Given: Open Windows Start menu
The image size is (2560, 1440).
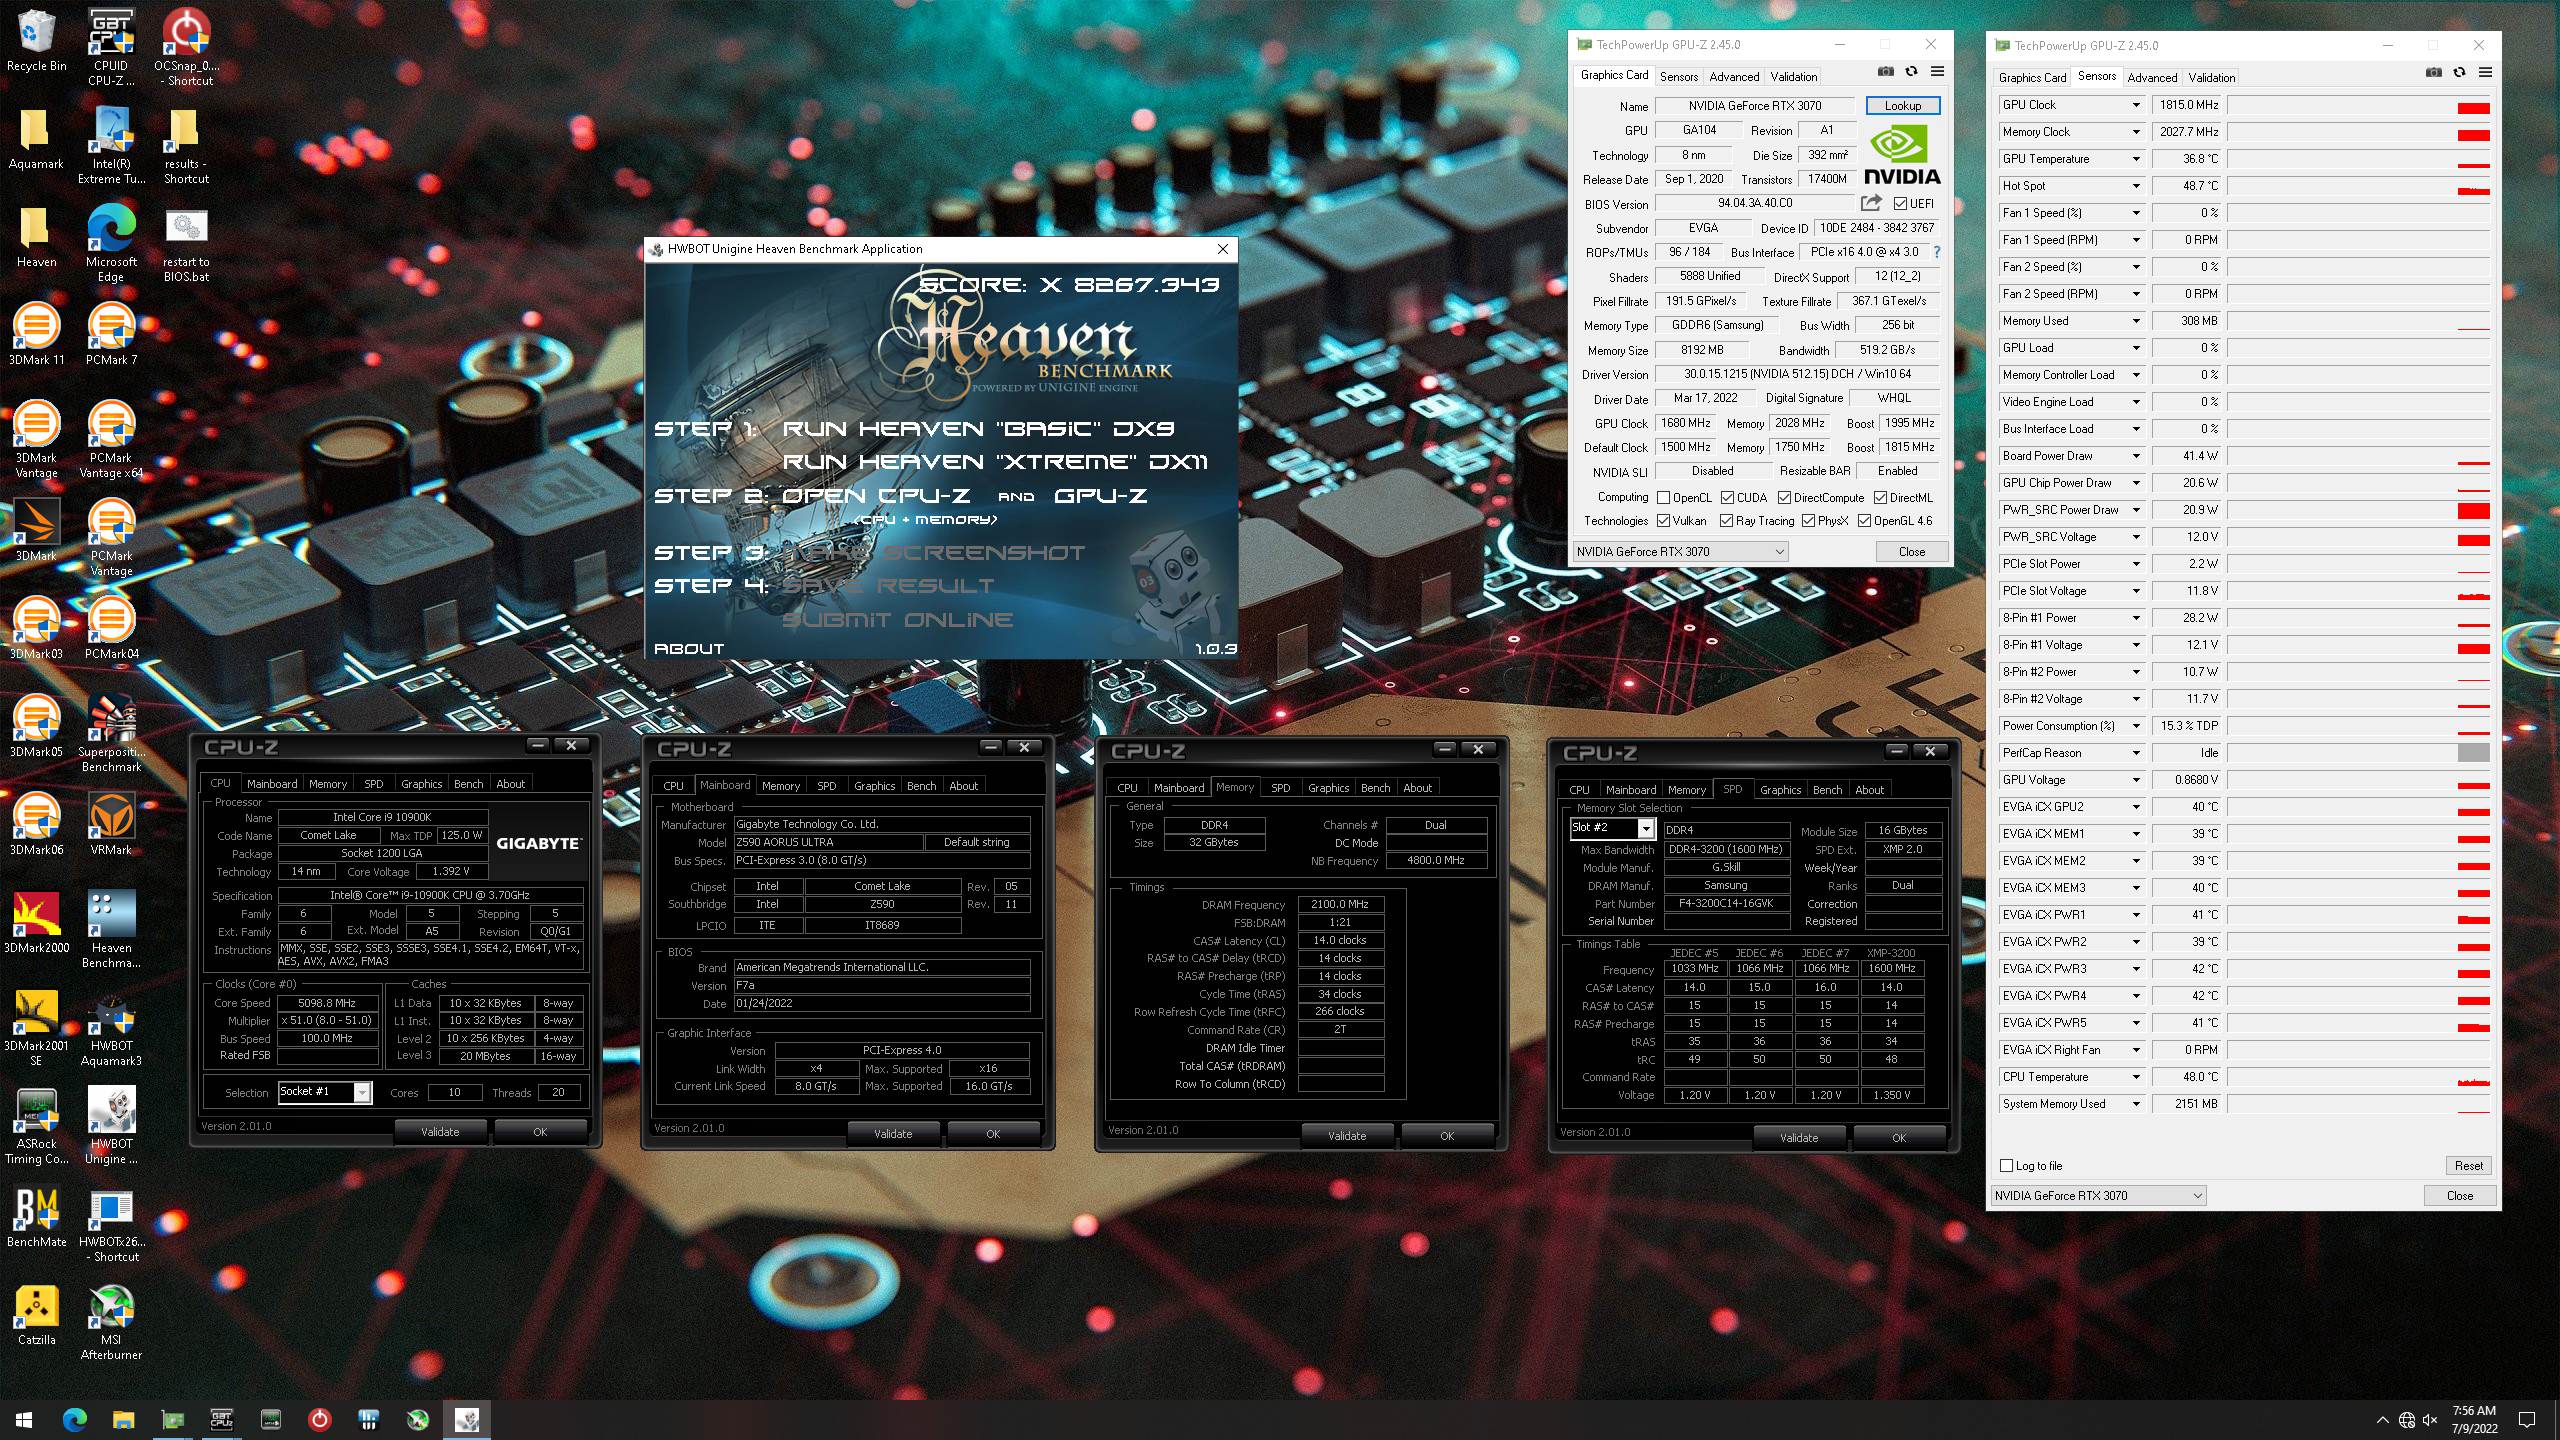Looking at the screenshot, I should point(24,1419).
